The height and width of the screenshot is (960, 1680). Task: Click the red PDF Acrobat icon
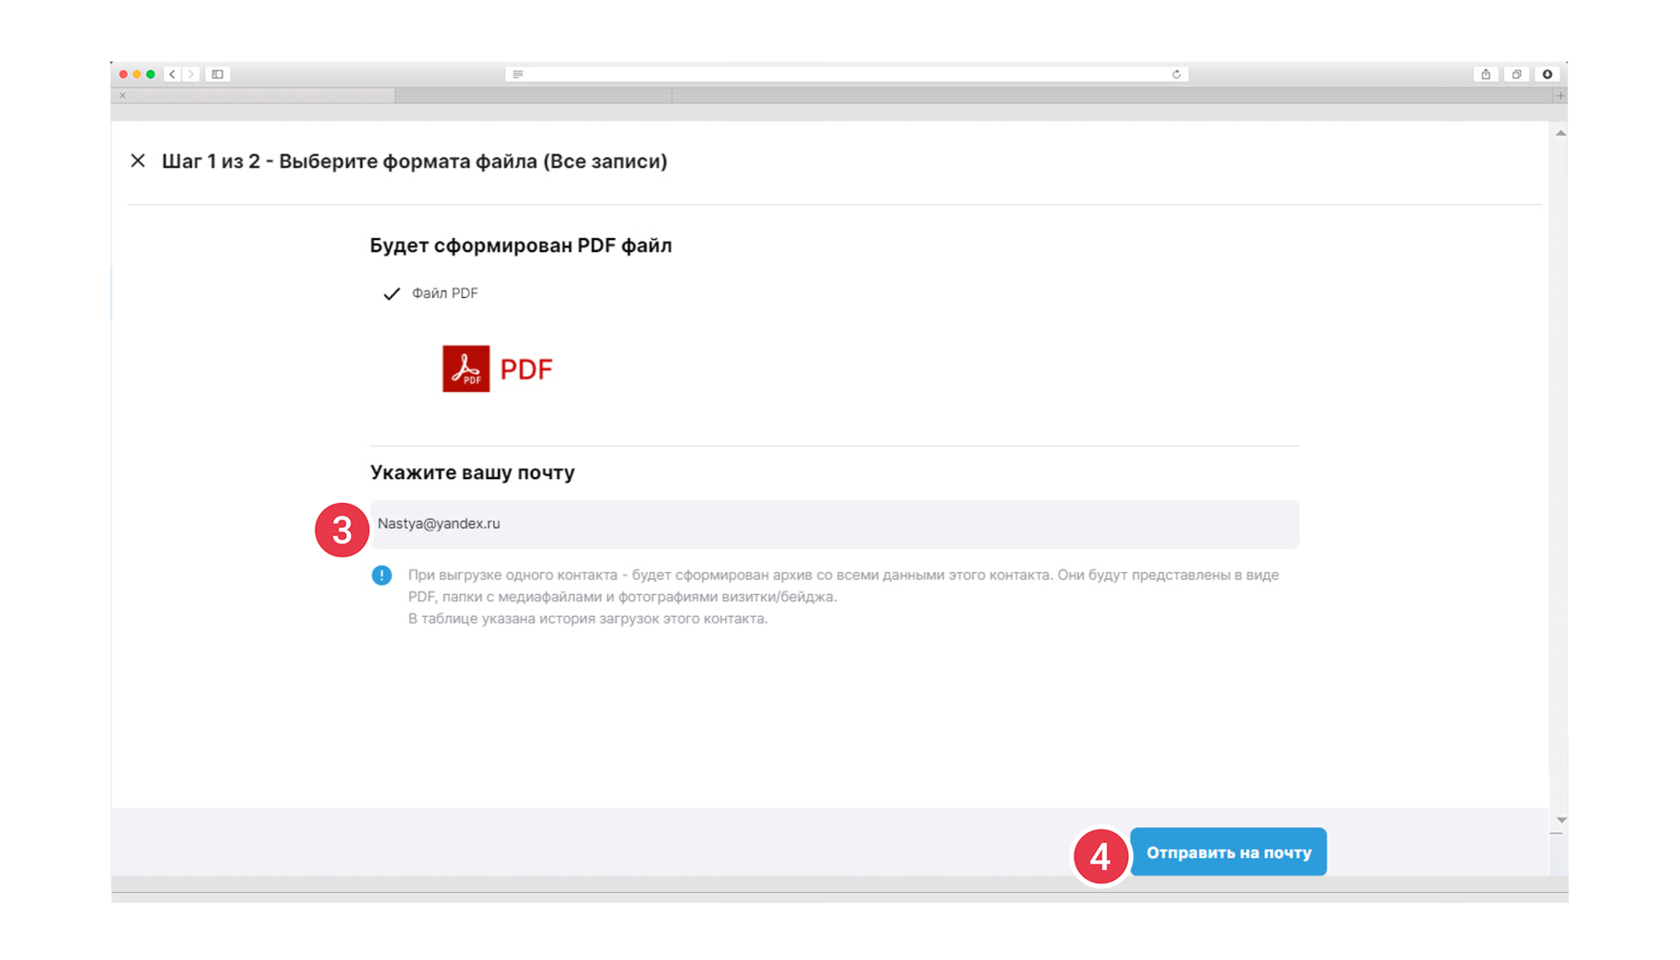(x=466, y=369)
